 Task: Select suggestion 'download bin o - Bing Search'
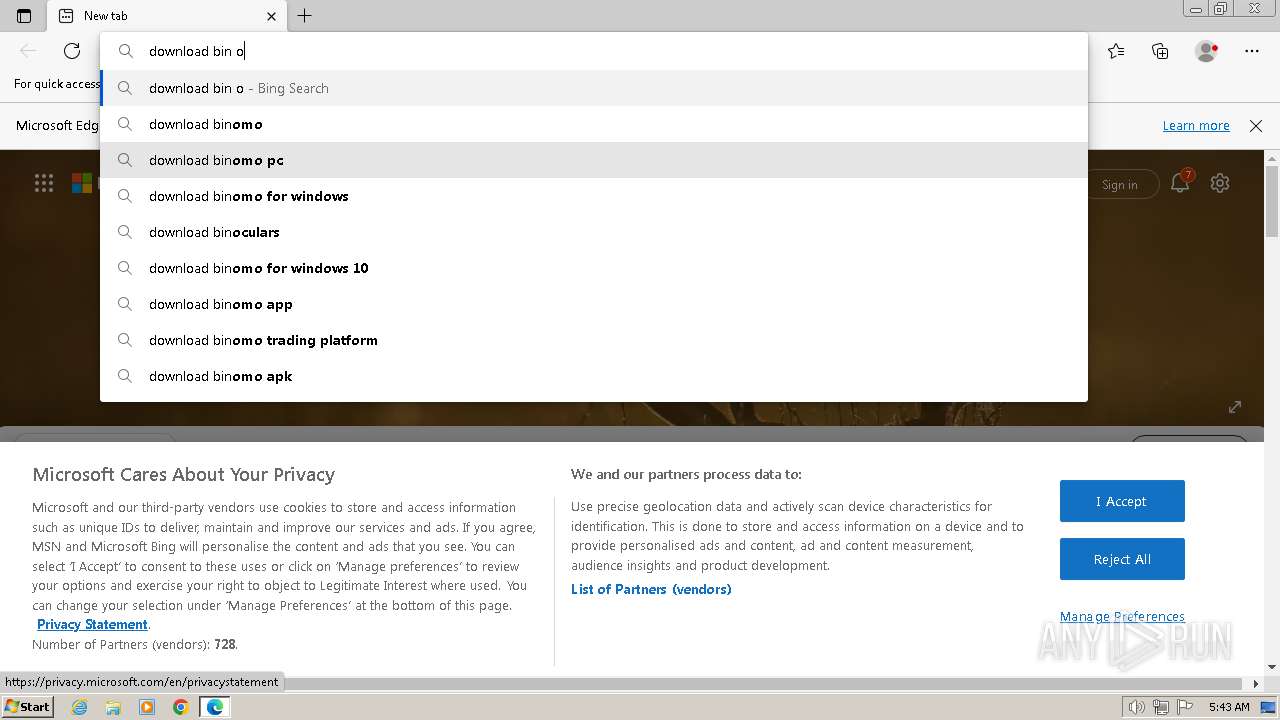594,88
